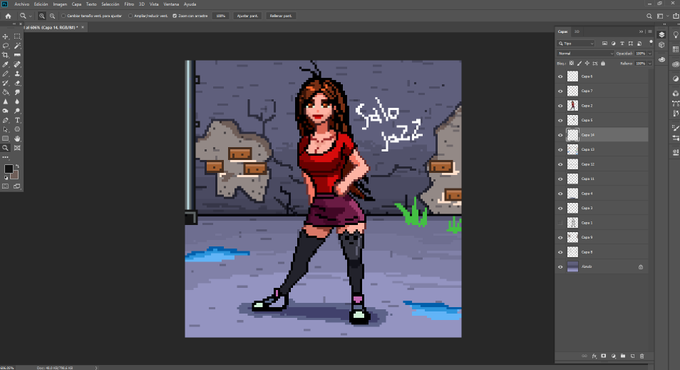Image resolution: width=680 pixels, height=370 pixels.
Task: Open the Imagen menu
Action: point(60,4)
